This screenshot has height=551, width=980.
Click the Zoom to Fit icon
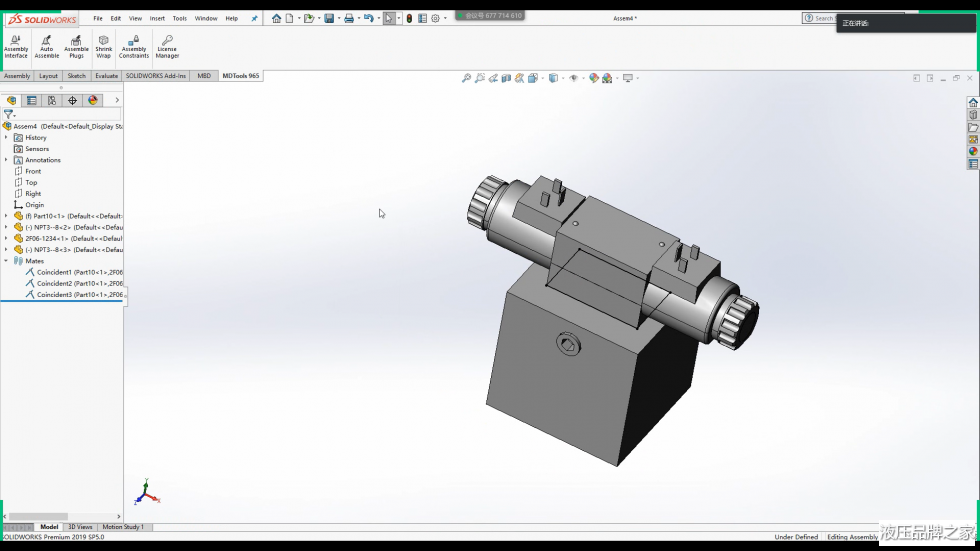[x=466, y=78]
